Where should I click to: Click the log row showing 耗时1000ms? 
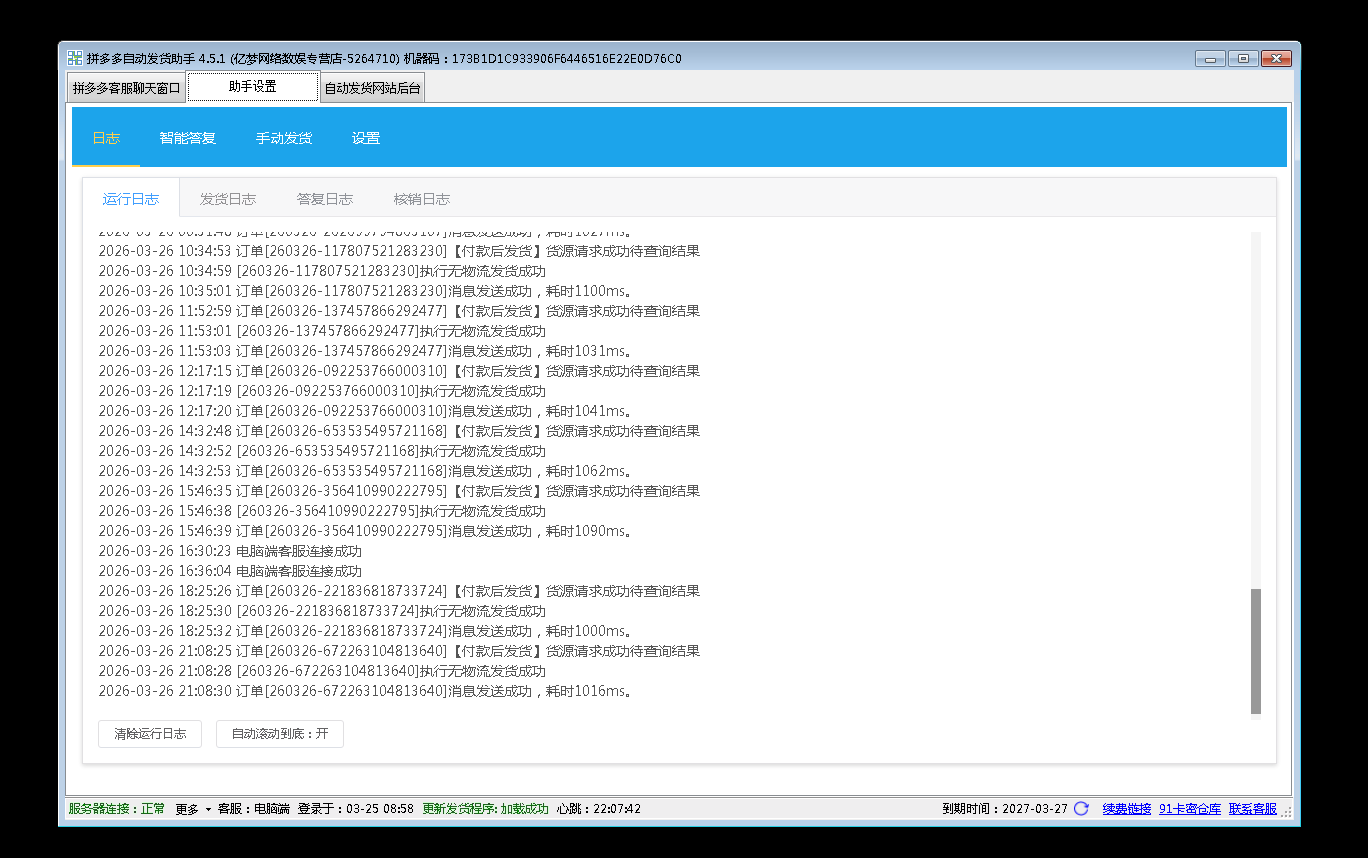365,631
